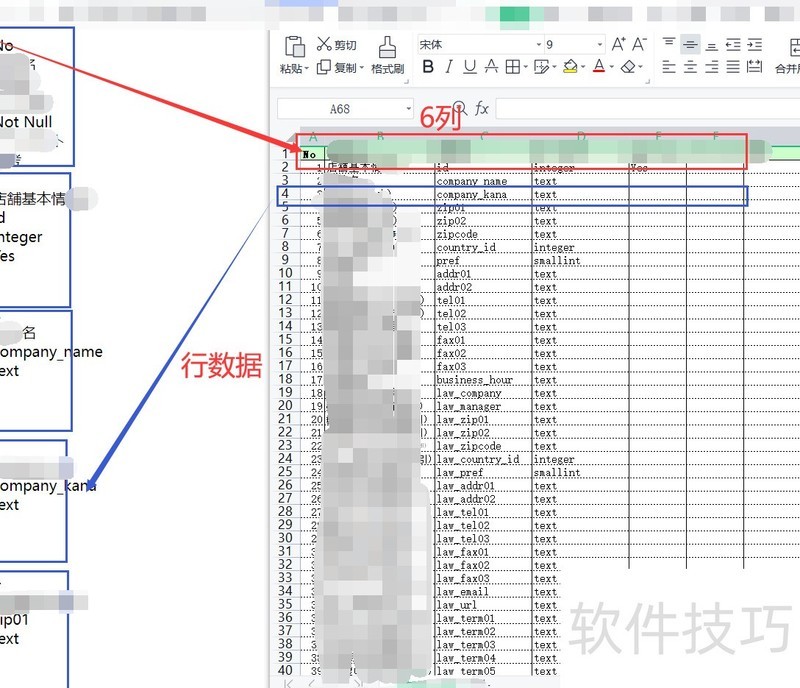Toggle underline formatting
The height and width of the screenshot is (688, 800).
pyautogui.click(x=470, y=67)
